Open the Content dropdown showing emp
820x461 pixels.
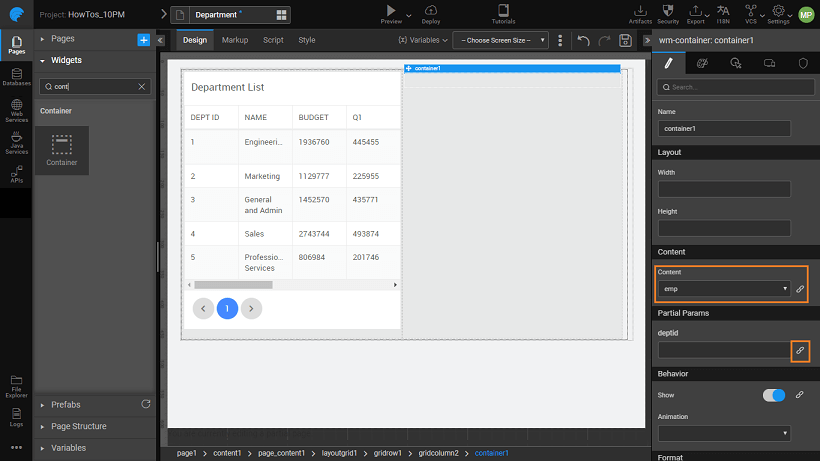point(724,289)
